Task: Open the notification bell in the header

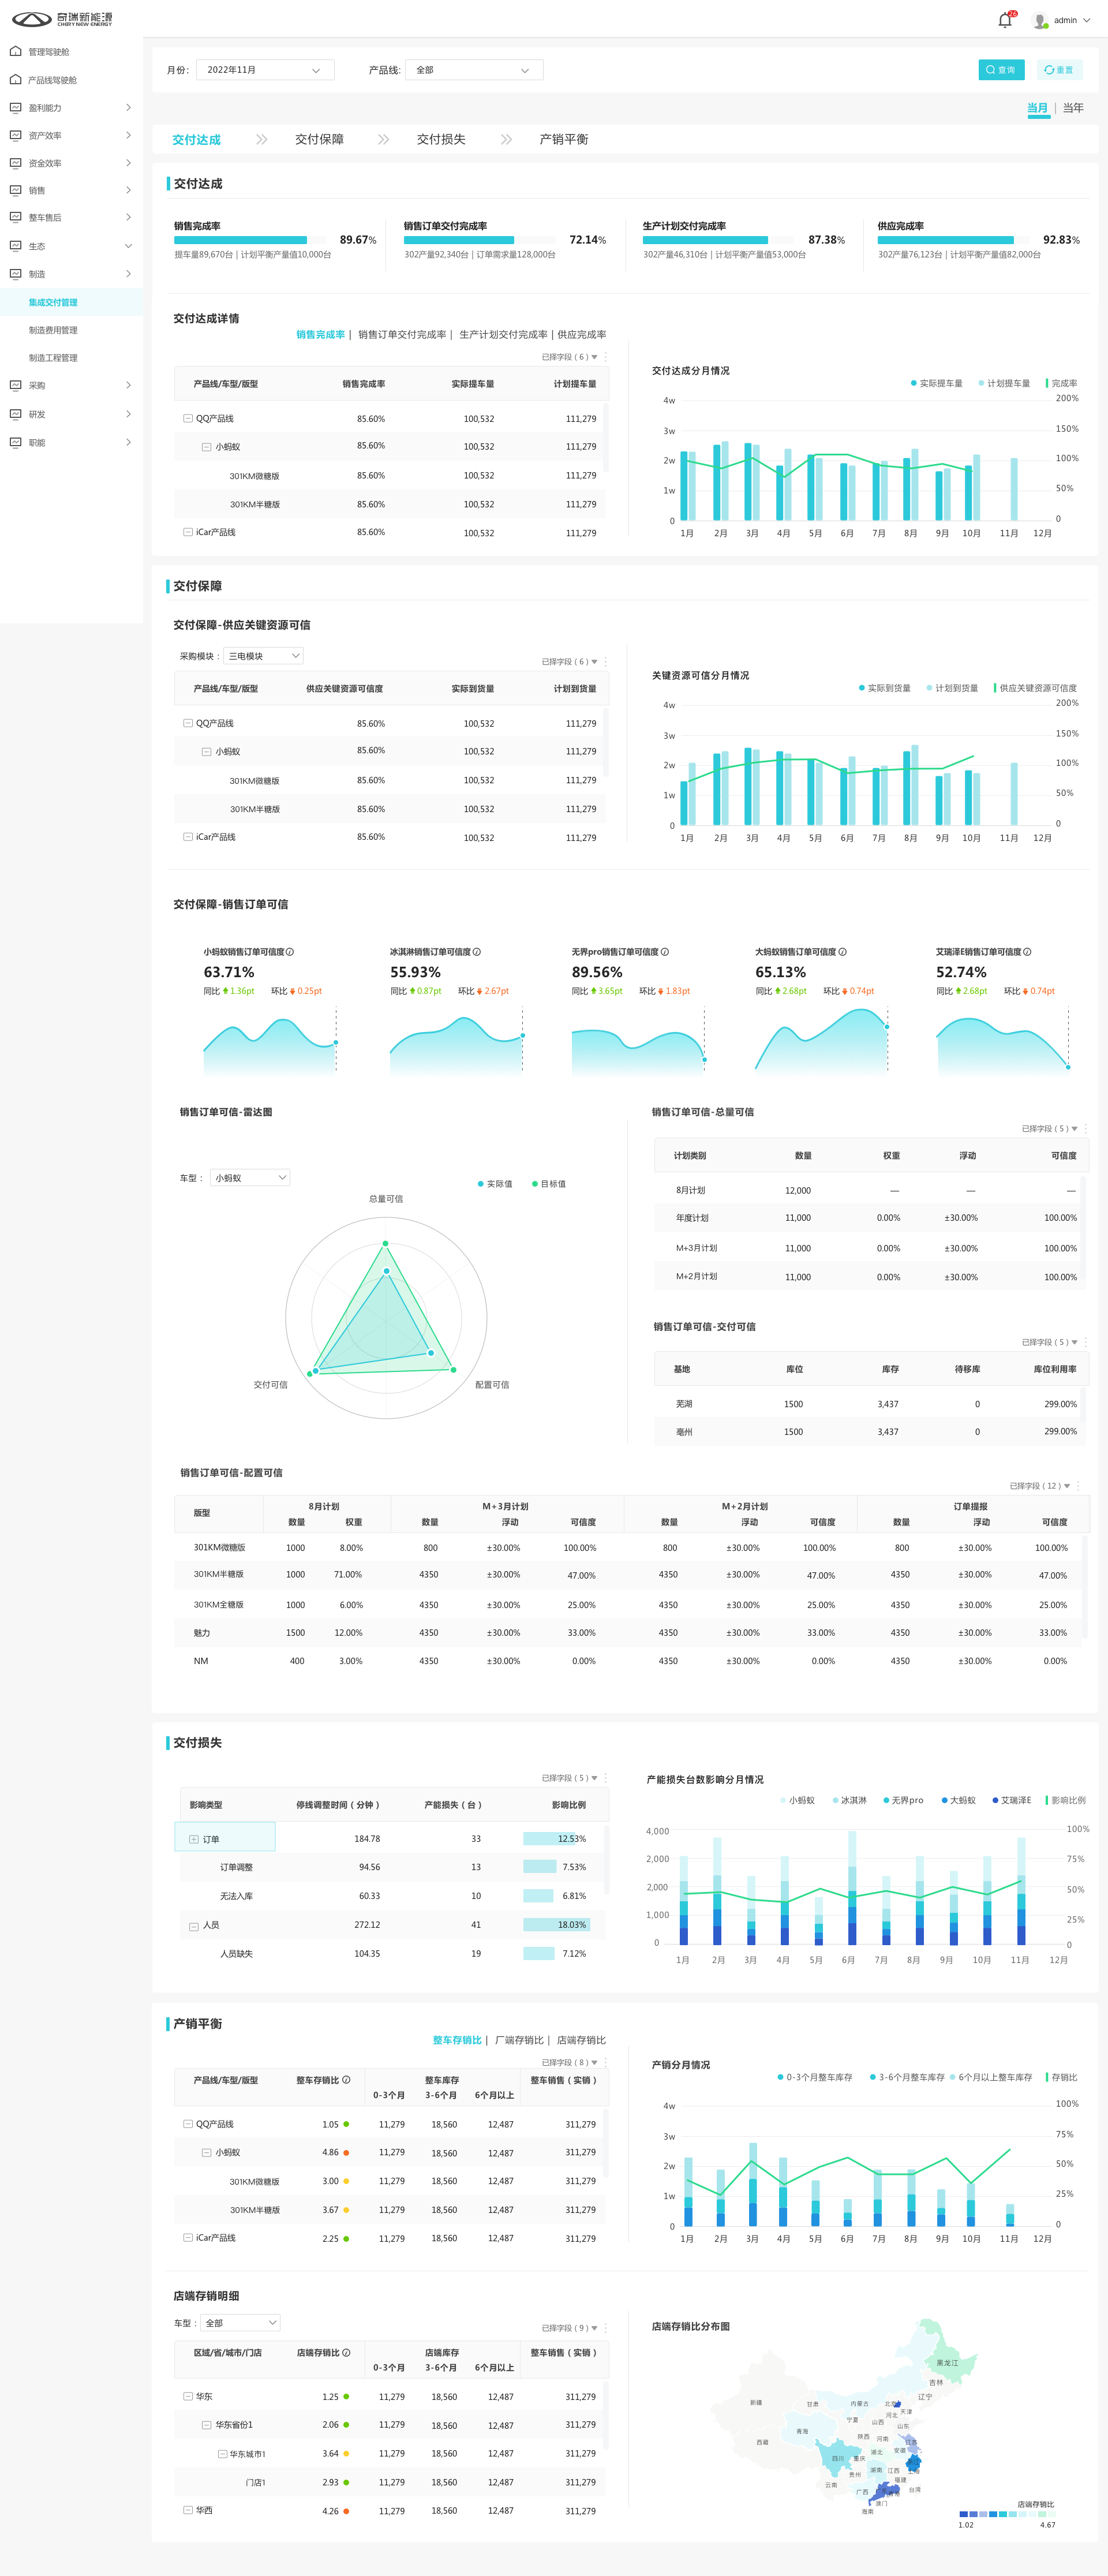Action: point(1005,20)
